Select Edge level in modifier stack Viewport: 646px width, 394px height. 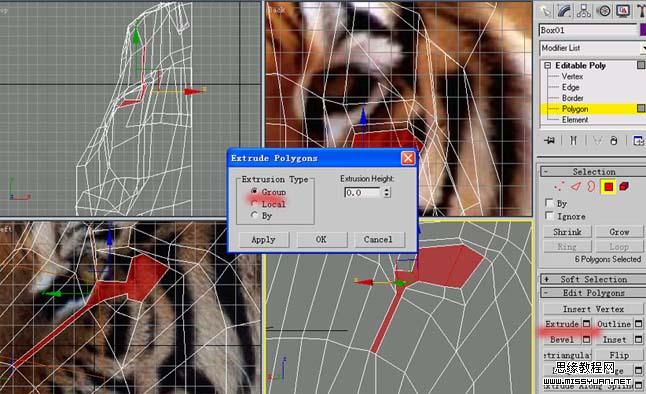click(570, 87)
